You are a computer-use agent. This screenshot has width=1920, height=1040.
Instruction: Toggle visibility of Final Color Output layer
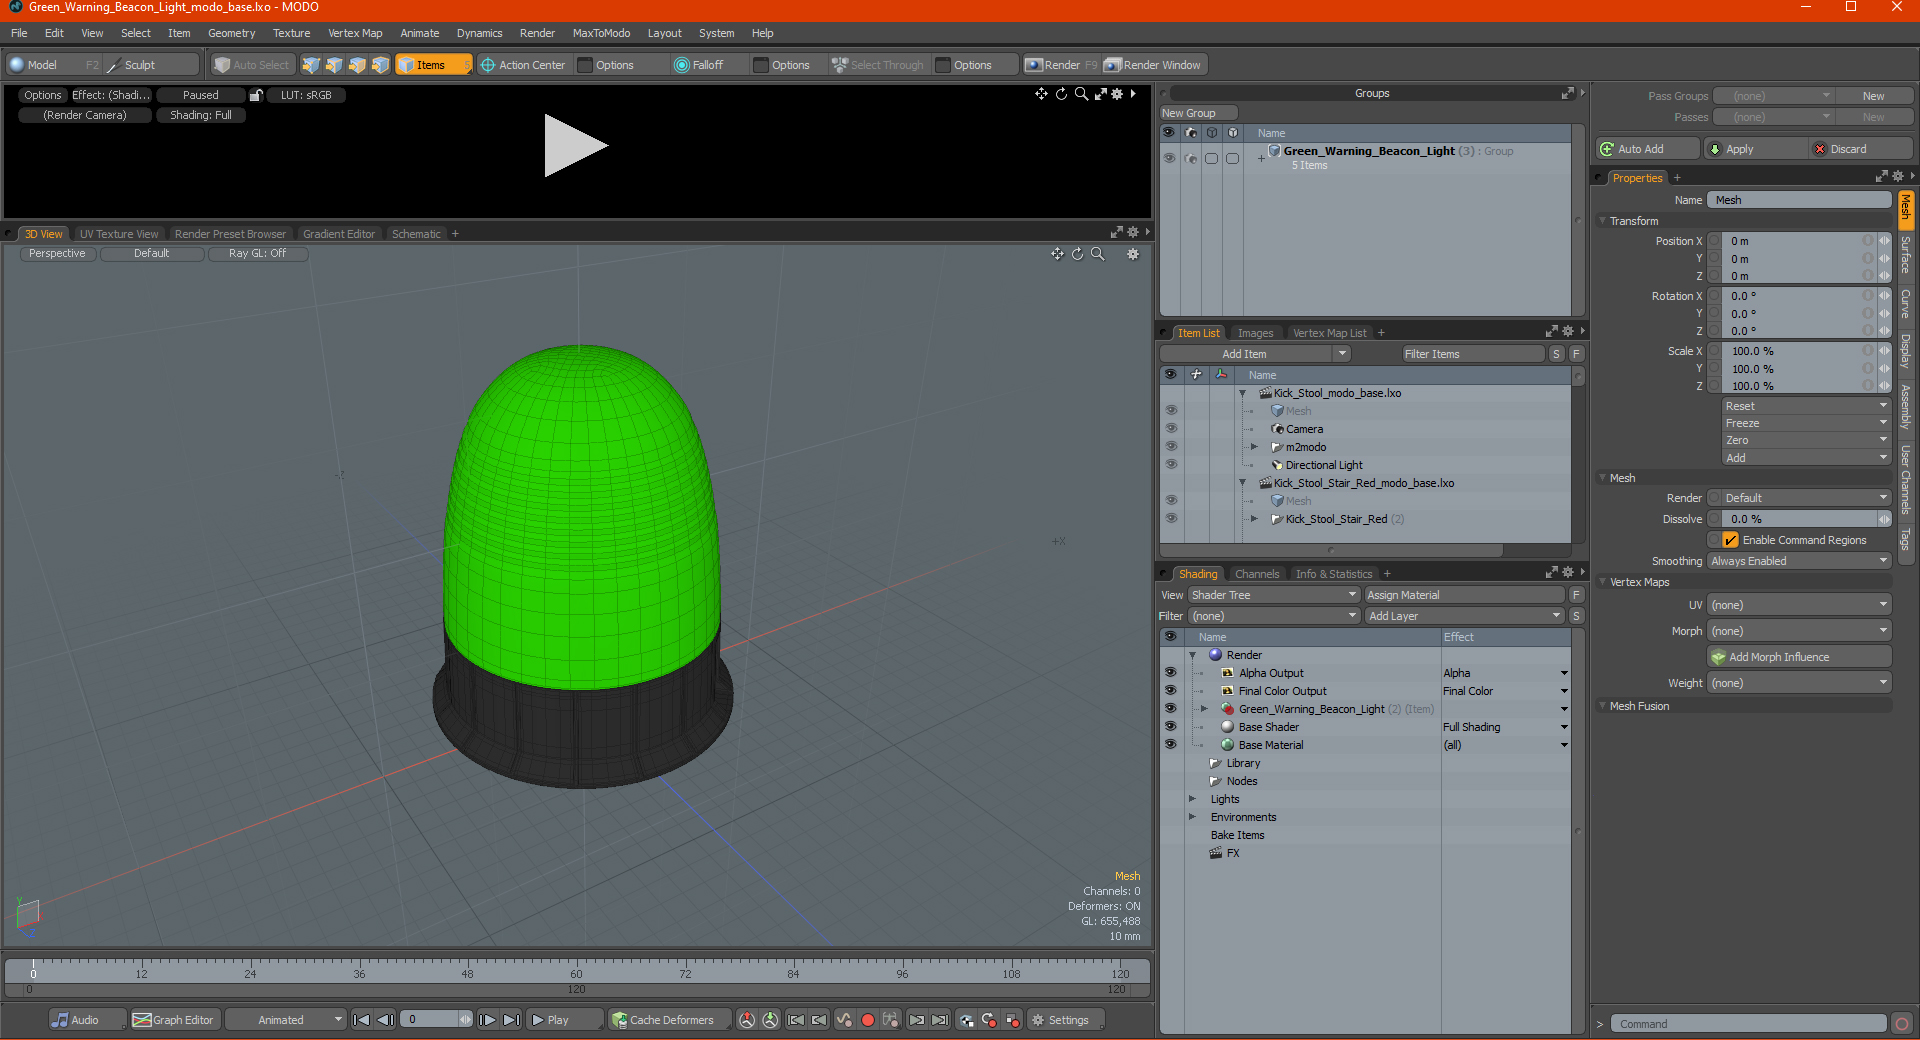(1171, 691)
